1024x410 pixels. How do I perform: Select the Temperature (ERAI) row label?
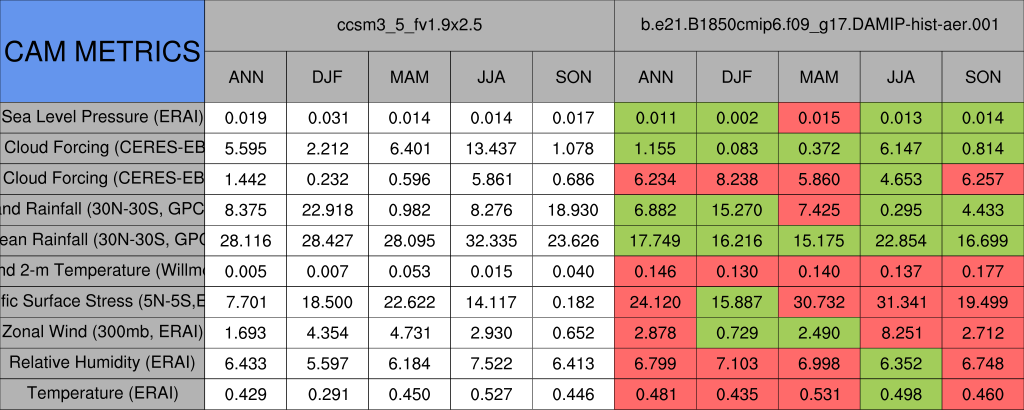[102, 394]
